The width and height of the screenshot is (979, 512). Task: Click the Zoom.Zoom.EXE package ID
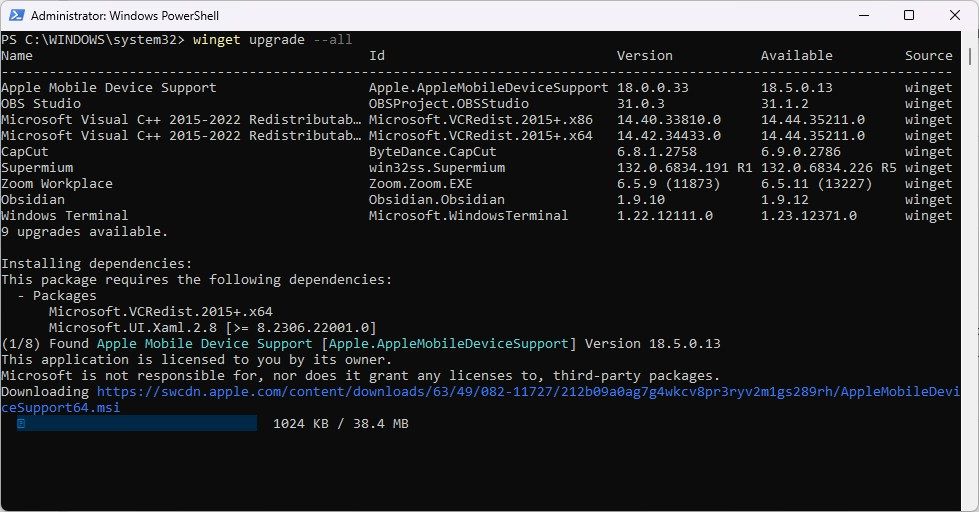(x=425, y=184)
